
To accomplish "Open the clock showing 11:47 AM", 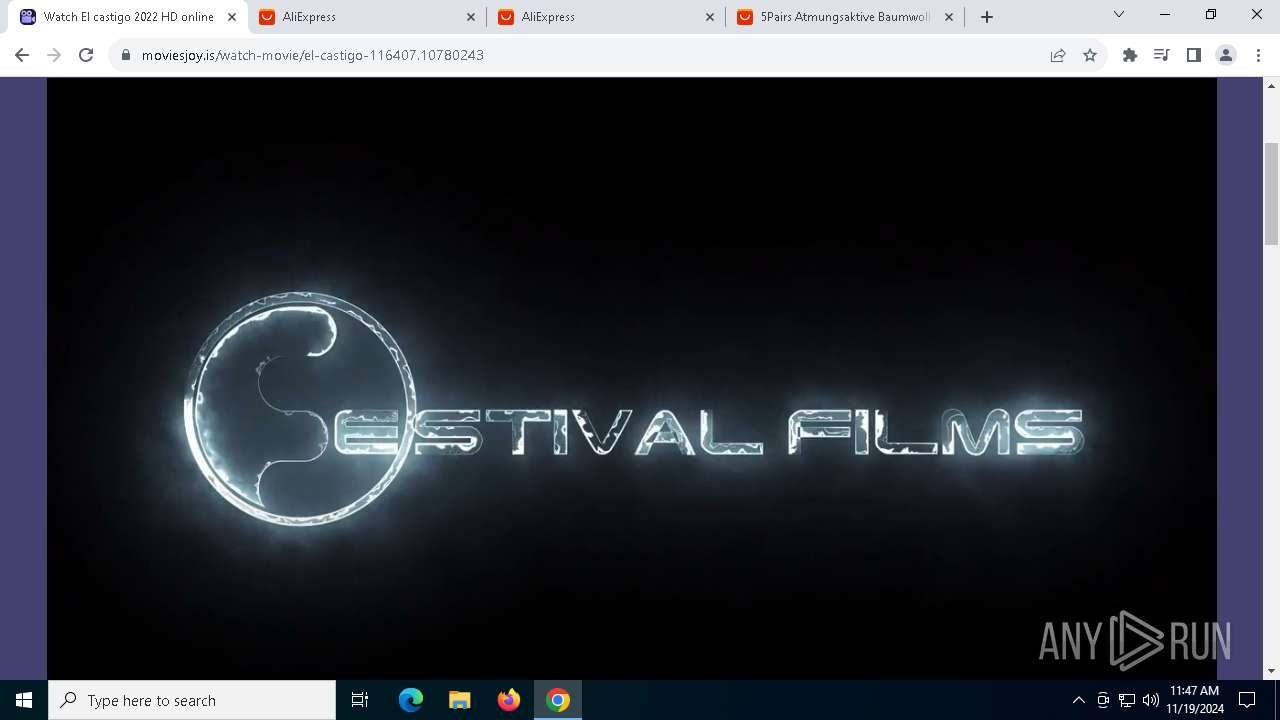I will tap(1193, 700).
